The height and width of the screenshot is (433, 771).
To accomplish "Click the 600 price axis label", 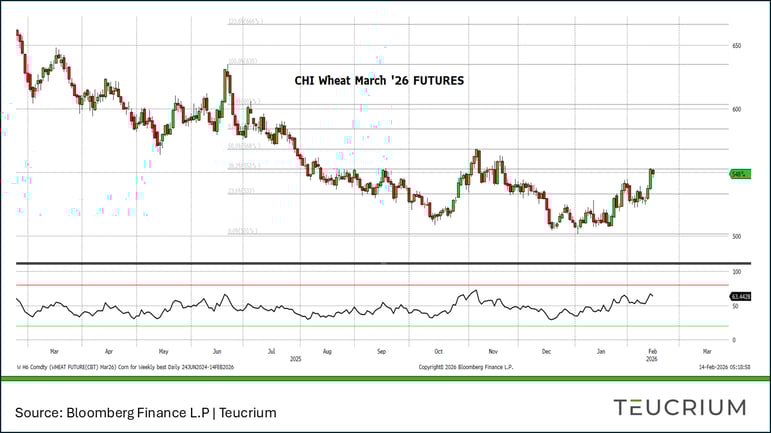I will point(735,109).
